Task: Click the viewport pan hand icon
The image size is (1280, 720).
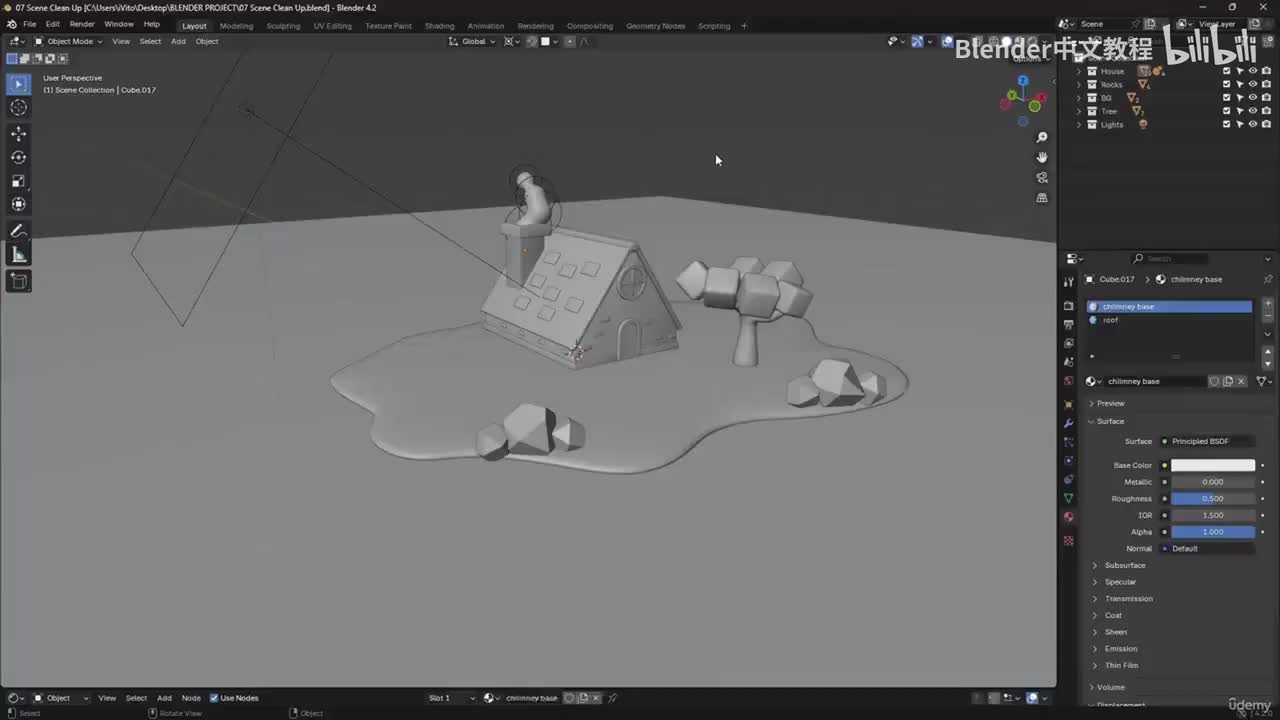Action: [x=1042, y=157]
